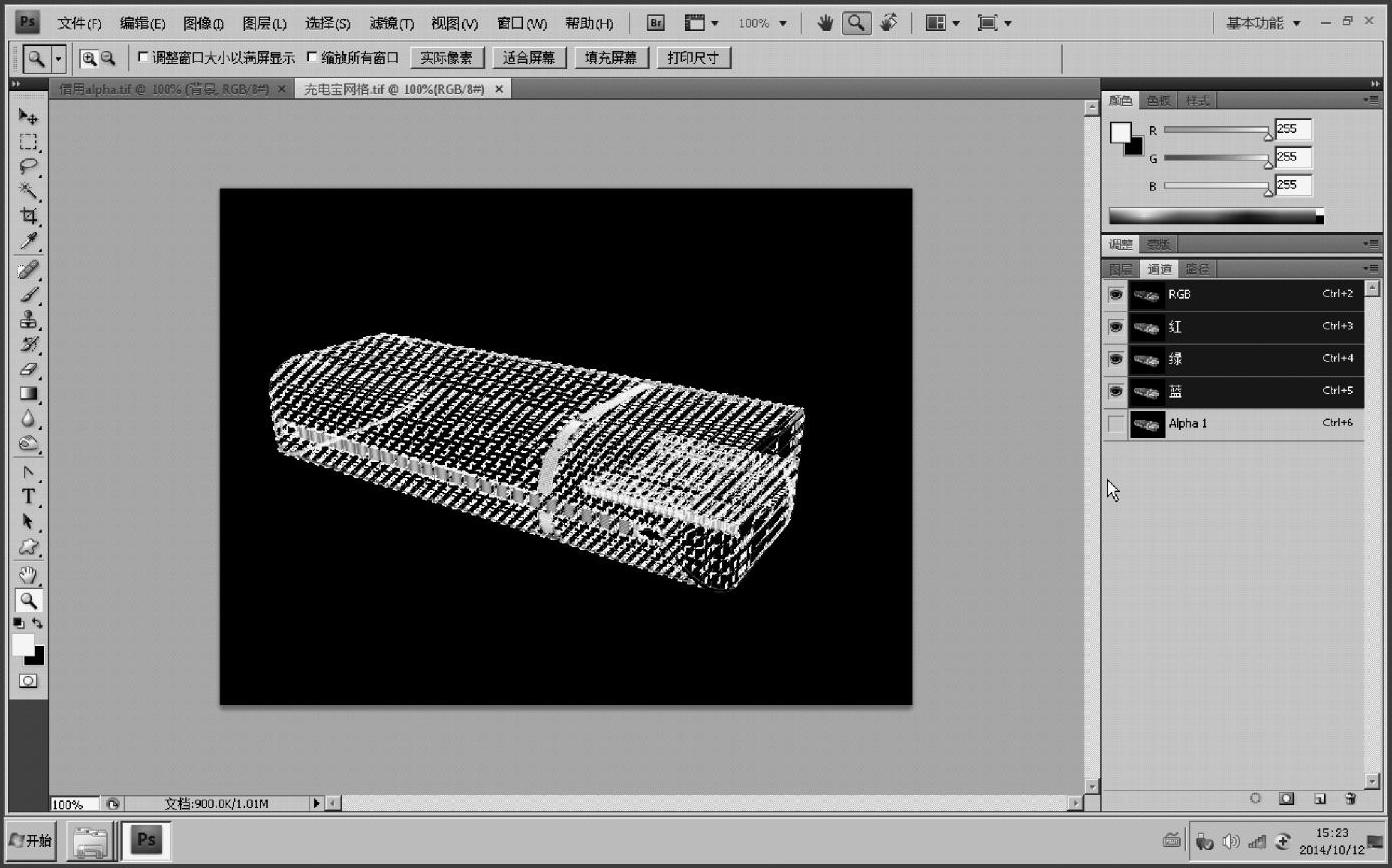Screen dimensions: 1392x868
Task: Hide the 红 channel eye icon
Action: (x=1116, y=327)
